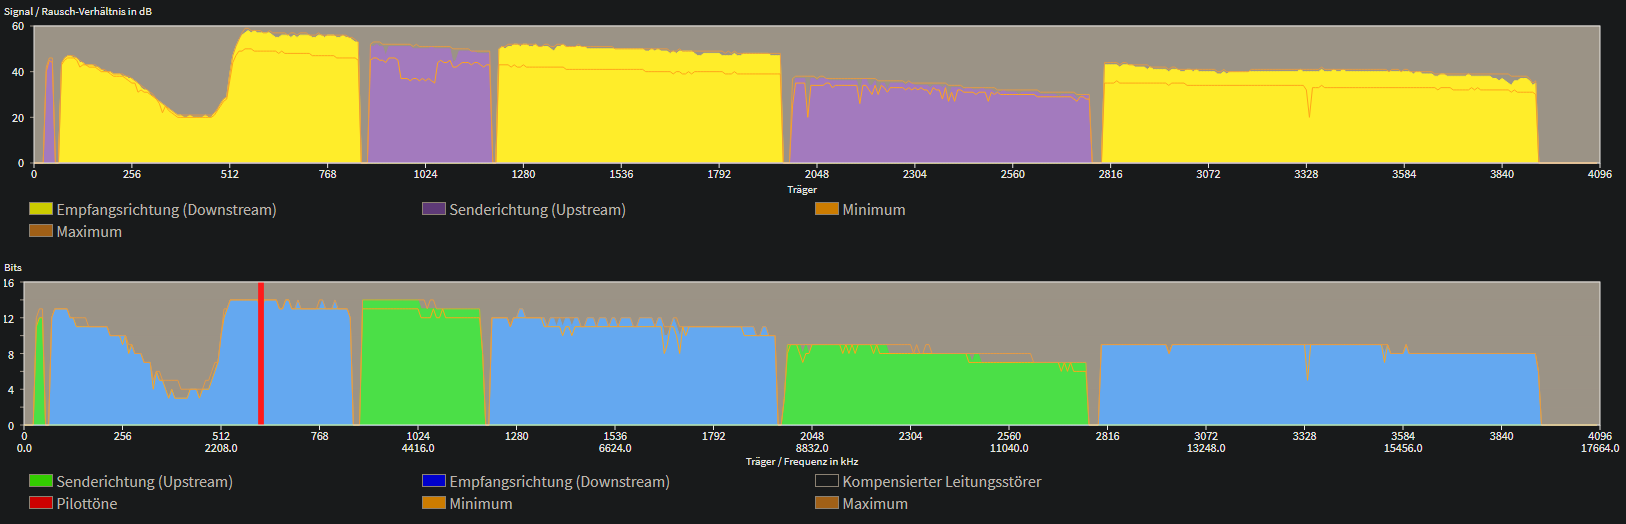This screenshot has height=524, width=1626.
Task: Click 'Senderichtung (Upstream)' label in SNR legend
Action: click(537, 210)
